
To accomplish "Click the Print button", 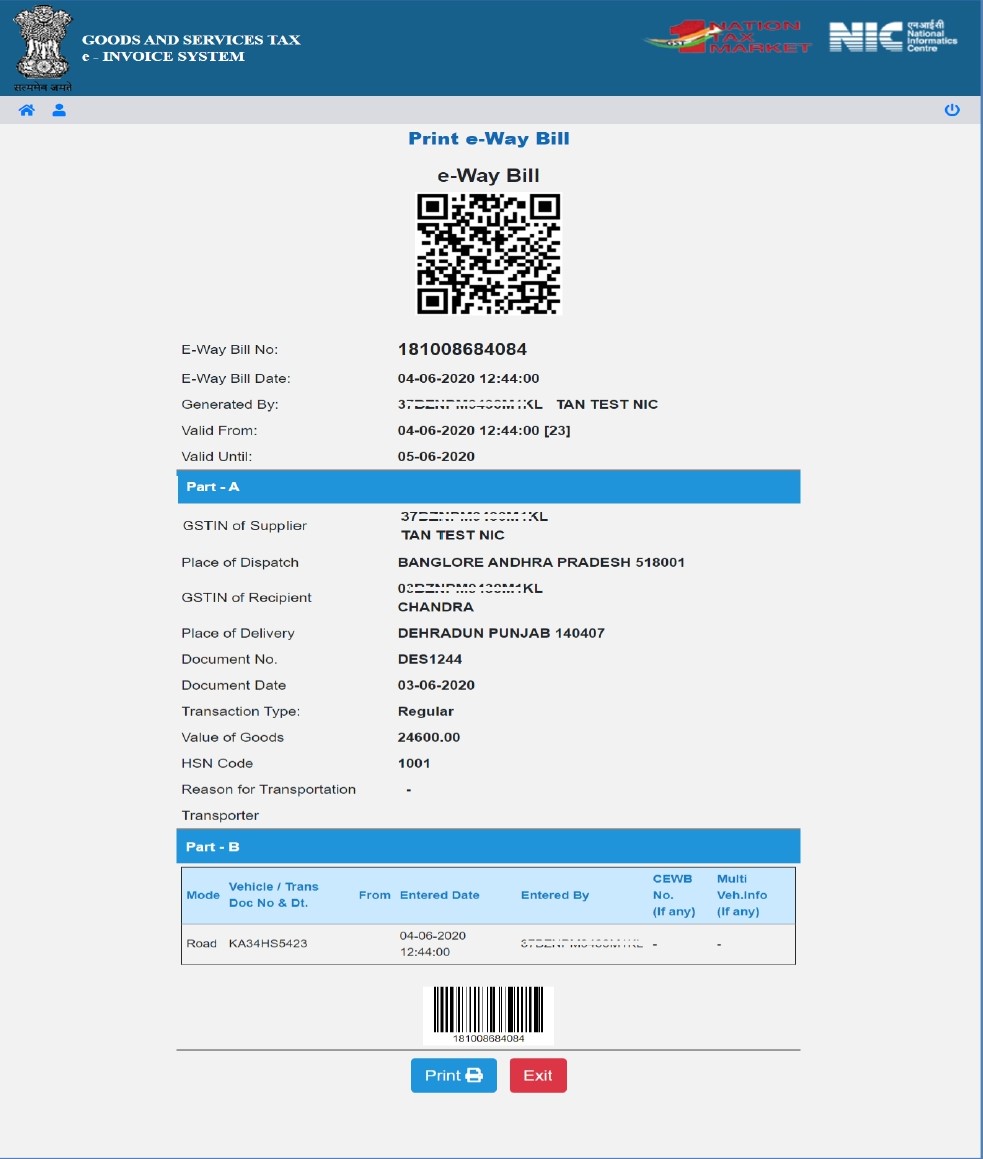I will point(454,1075).
